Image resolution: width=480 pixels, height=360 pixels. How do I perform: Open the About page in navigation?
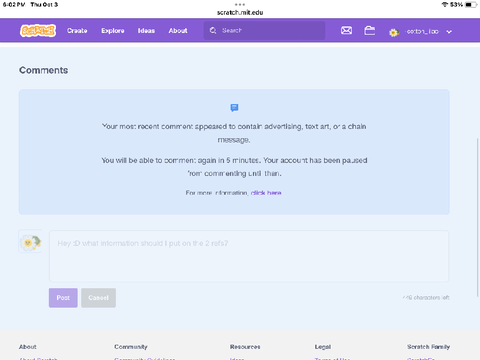(178, 31)
